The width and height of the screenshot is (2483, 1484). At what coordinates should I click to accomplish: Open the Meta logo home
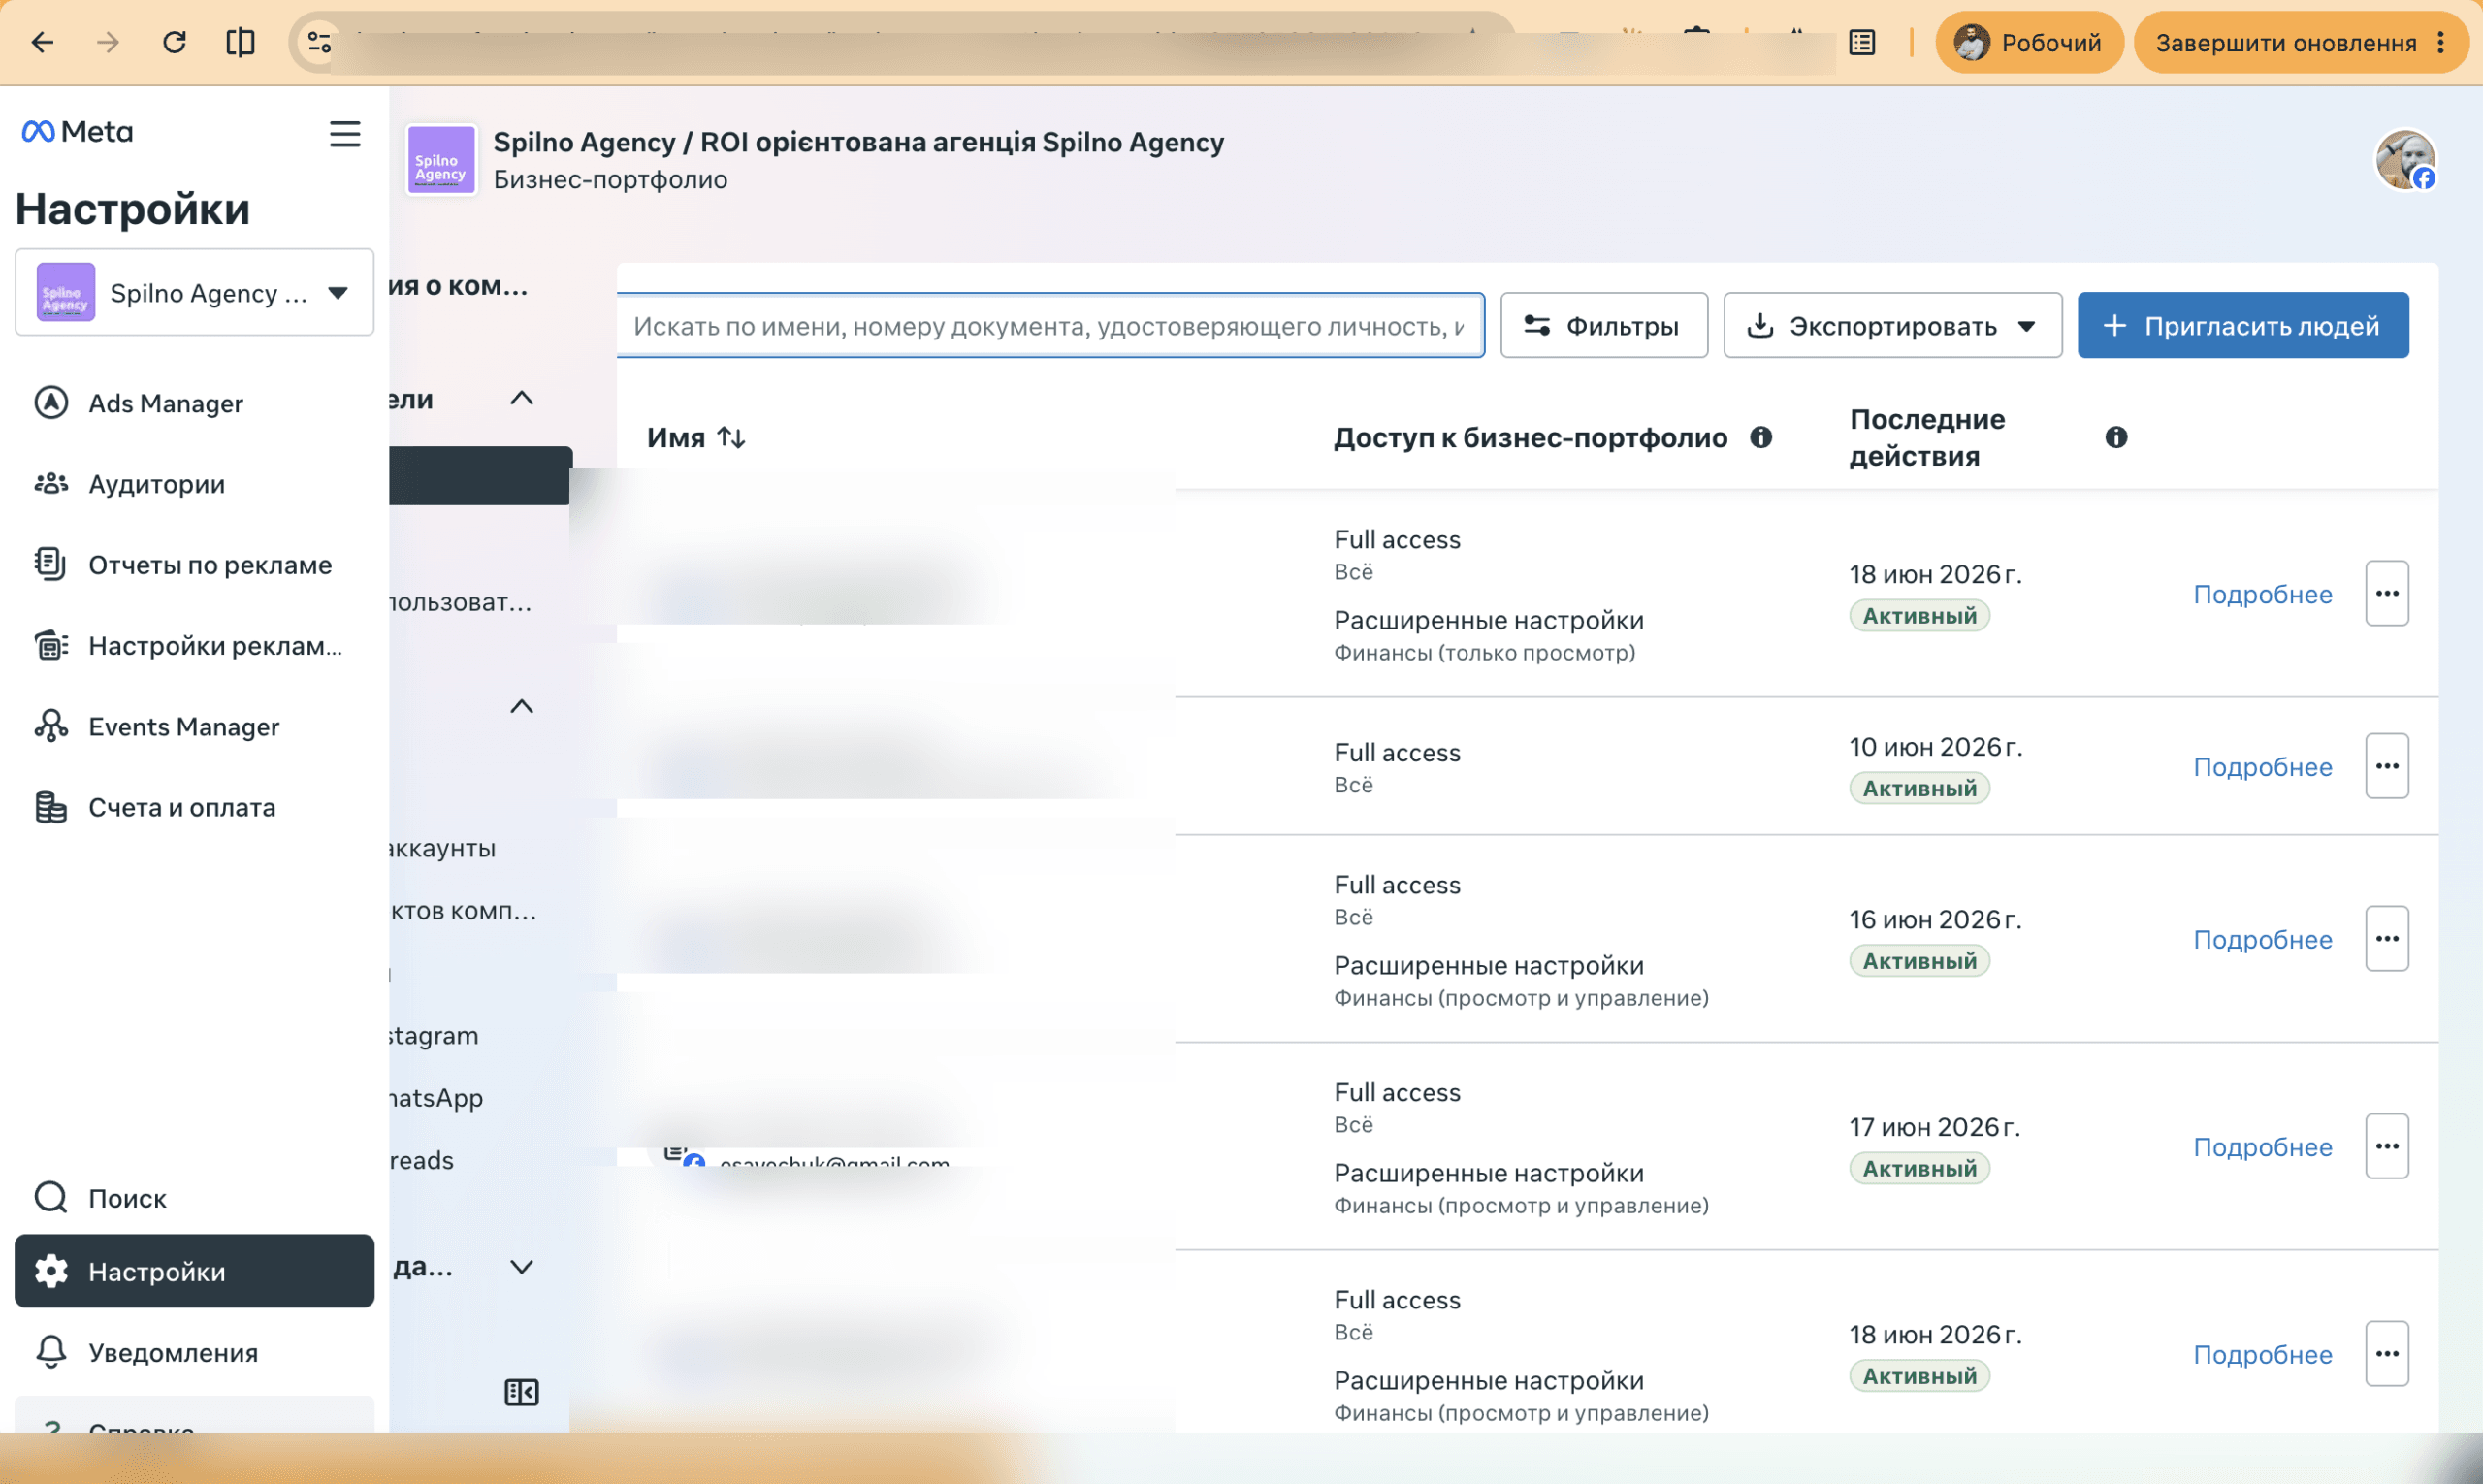click(x=77, y=131)
